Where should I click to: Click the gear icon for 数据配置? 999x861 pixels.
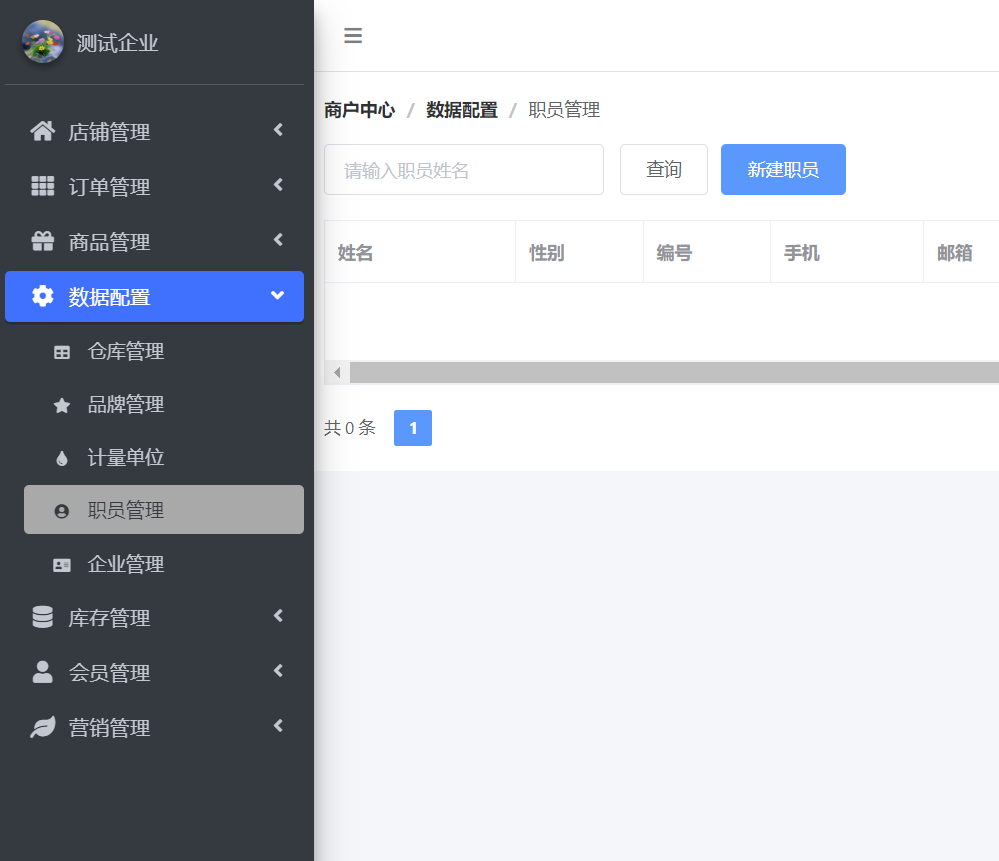42,296
